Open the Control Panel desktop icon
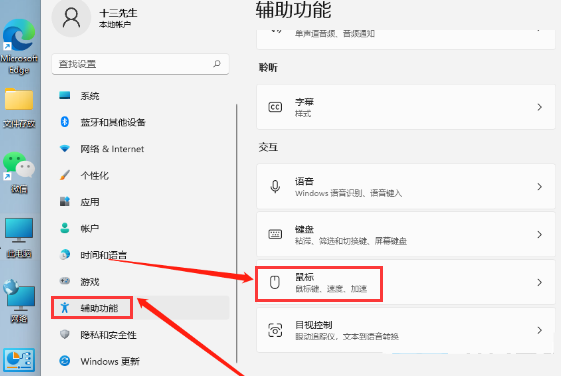561x376 pixels. [x=19, y=360]
